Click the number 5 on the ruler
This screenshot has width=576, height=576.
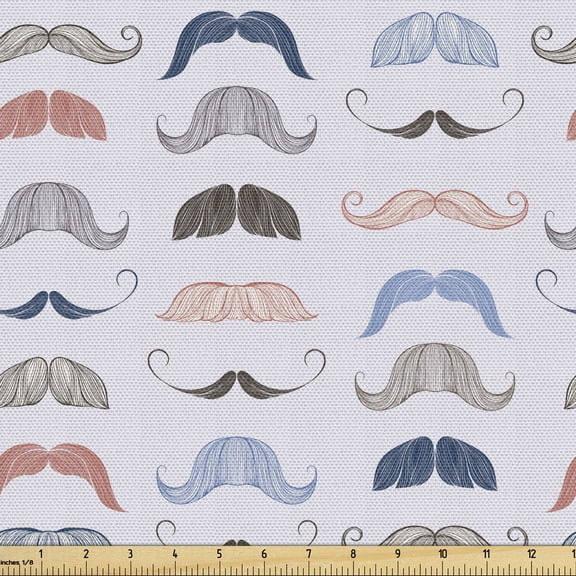point(219,554)
